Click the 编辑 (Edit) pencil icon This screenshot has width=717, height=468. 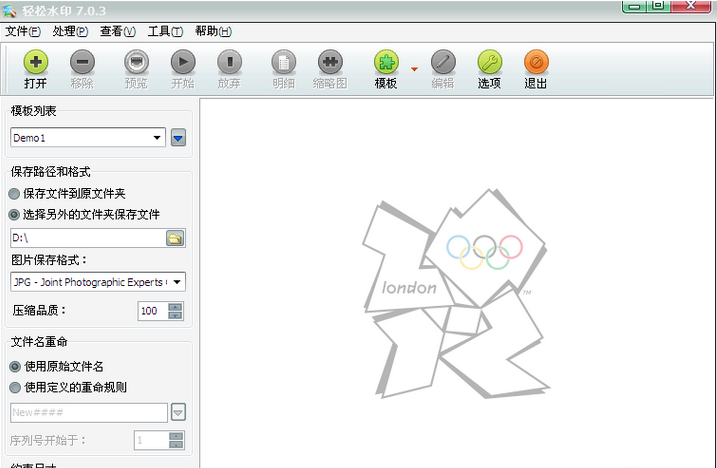coord(443,62)
